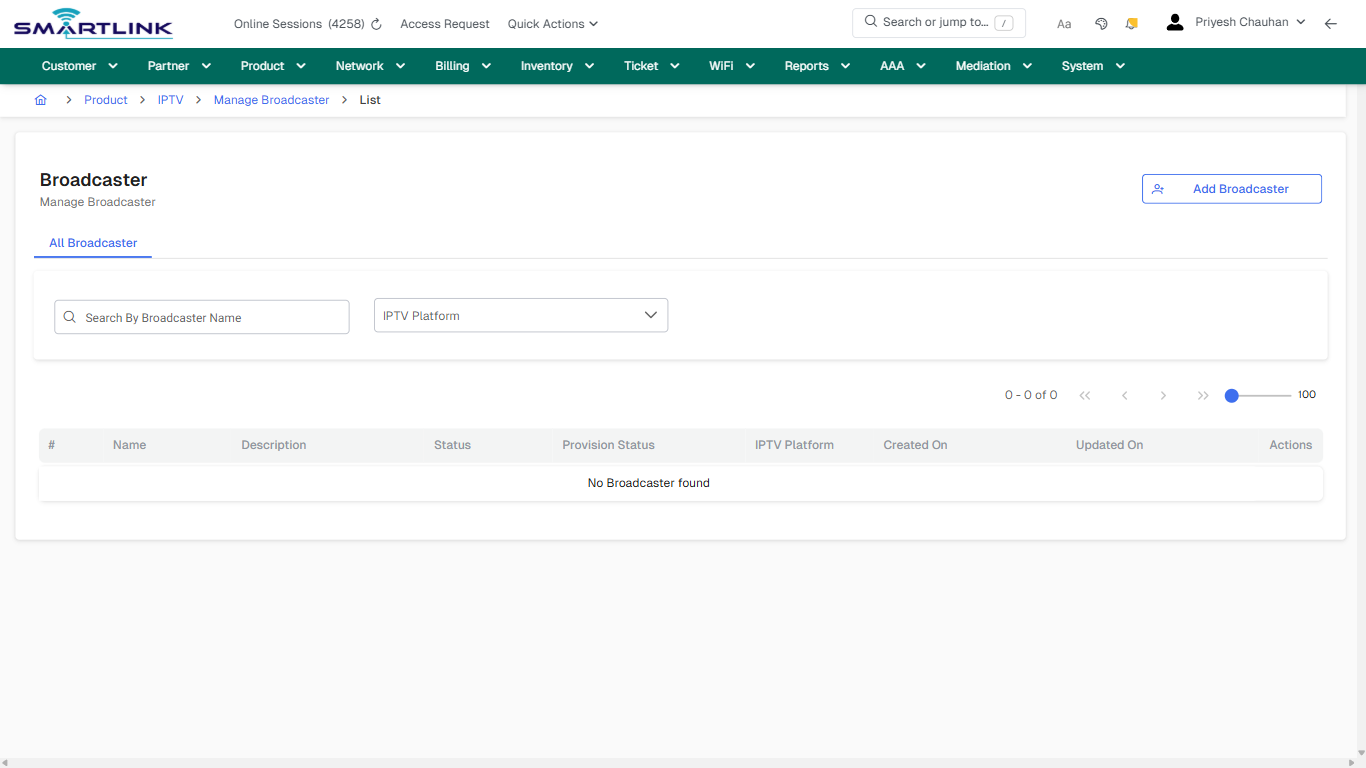The width and height of the screenshot is (1366, 768).
Task: Open the Manage Broadcaster breadcrumb link
Action: [x=271, y=99]
